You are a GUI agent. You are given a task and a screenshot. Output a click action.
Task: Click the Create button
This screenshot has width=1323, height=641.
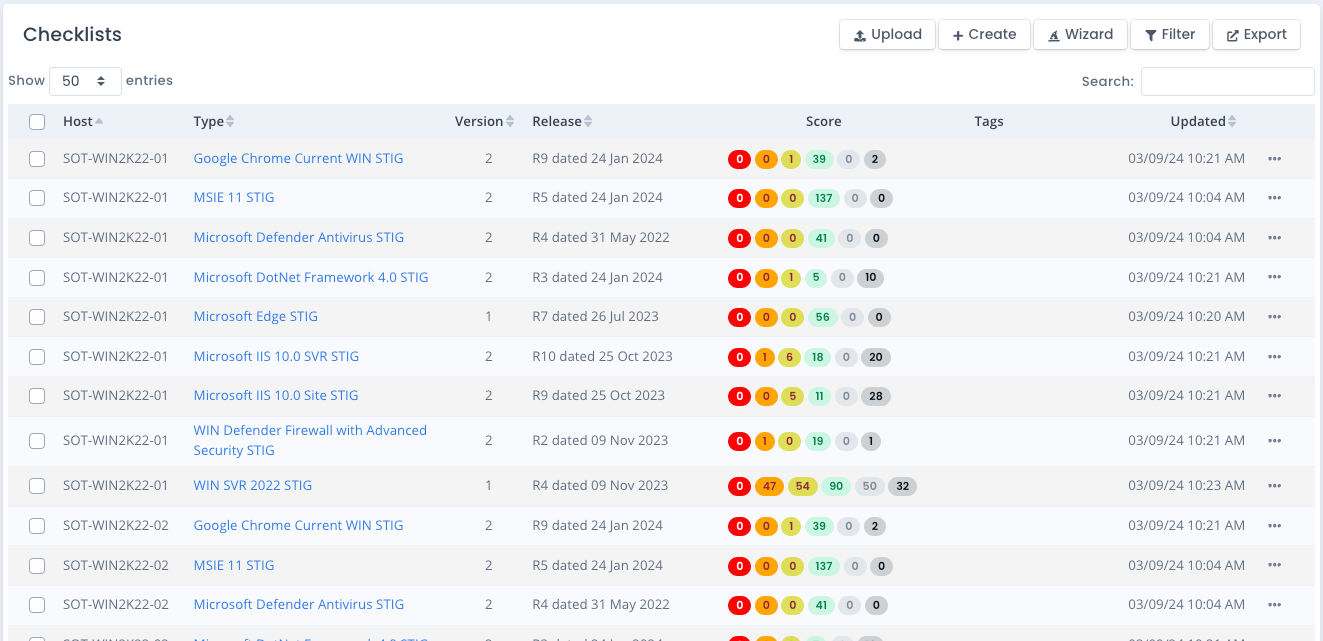point(984,34)
